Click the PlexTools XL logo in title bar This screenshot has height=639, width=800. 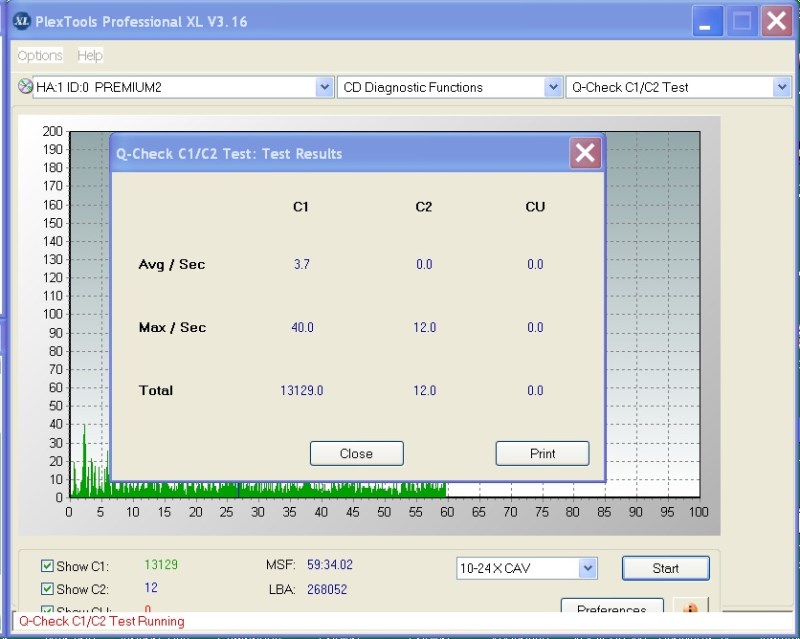(x=21, y=21)
